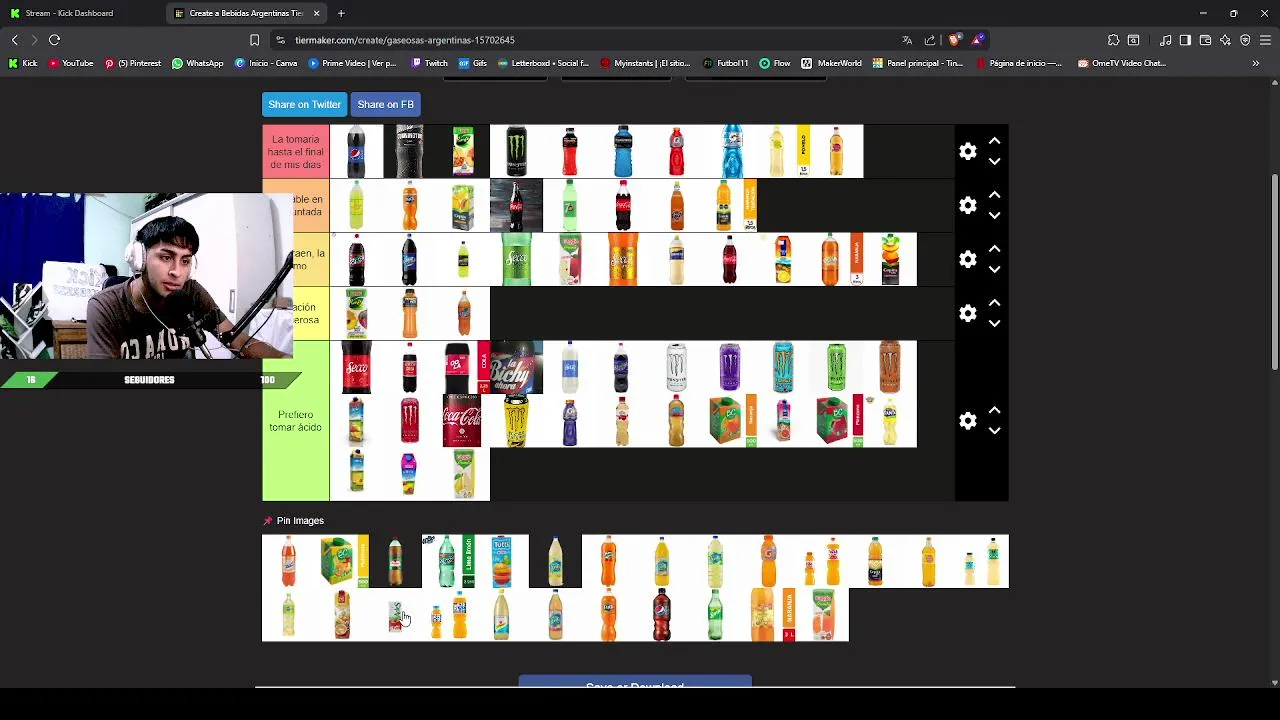Open the Twitch bookmark
The width and height of the screenshot is (1280, 720).
[430, 63]
